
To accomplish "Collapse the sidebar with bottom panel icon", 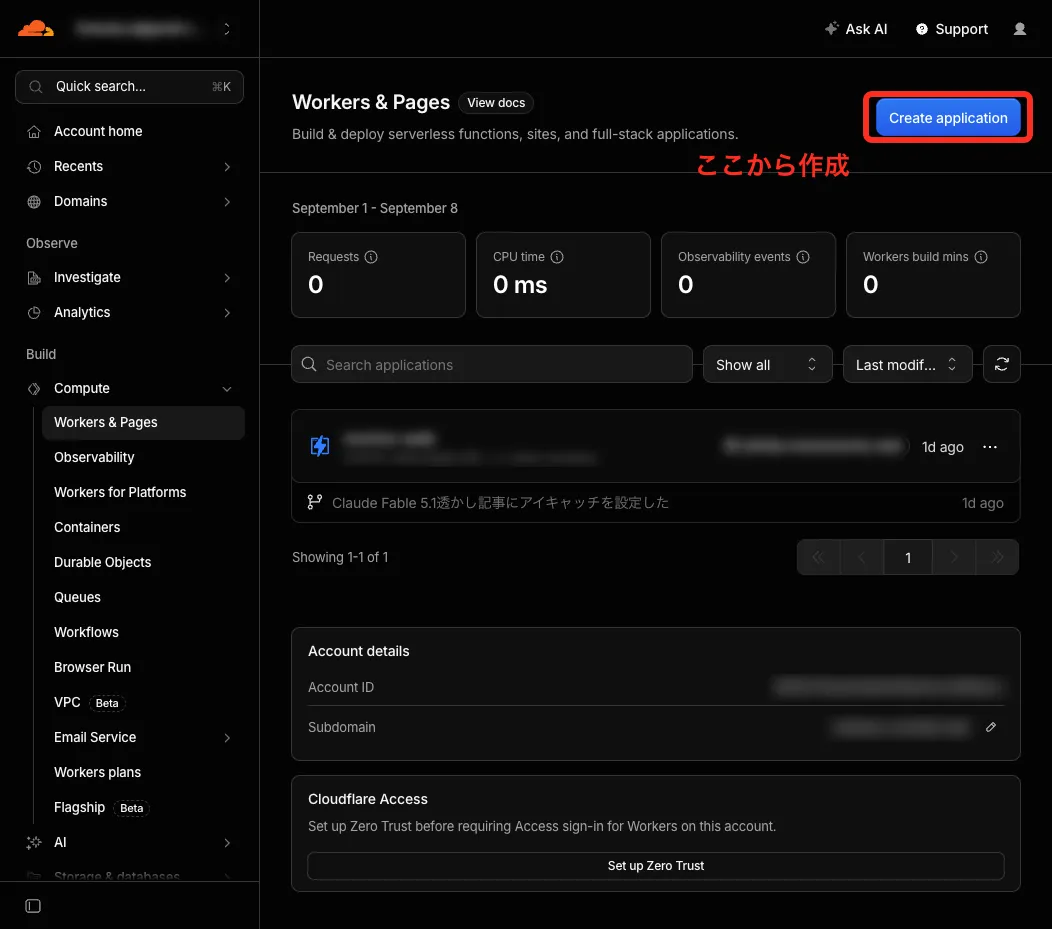I will pos(33,906).
